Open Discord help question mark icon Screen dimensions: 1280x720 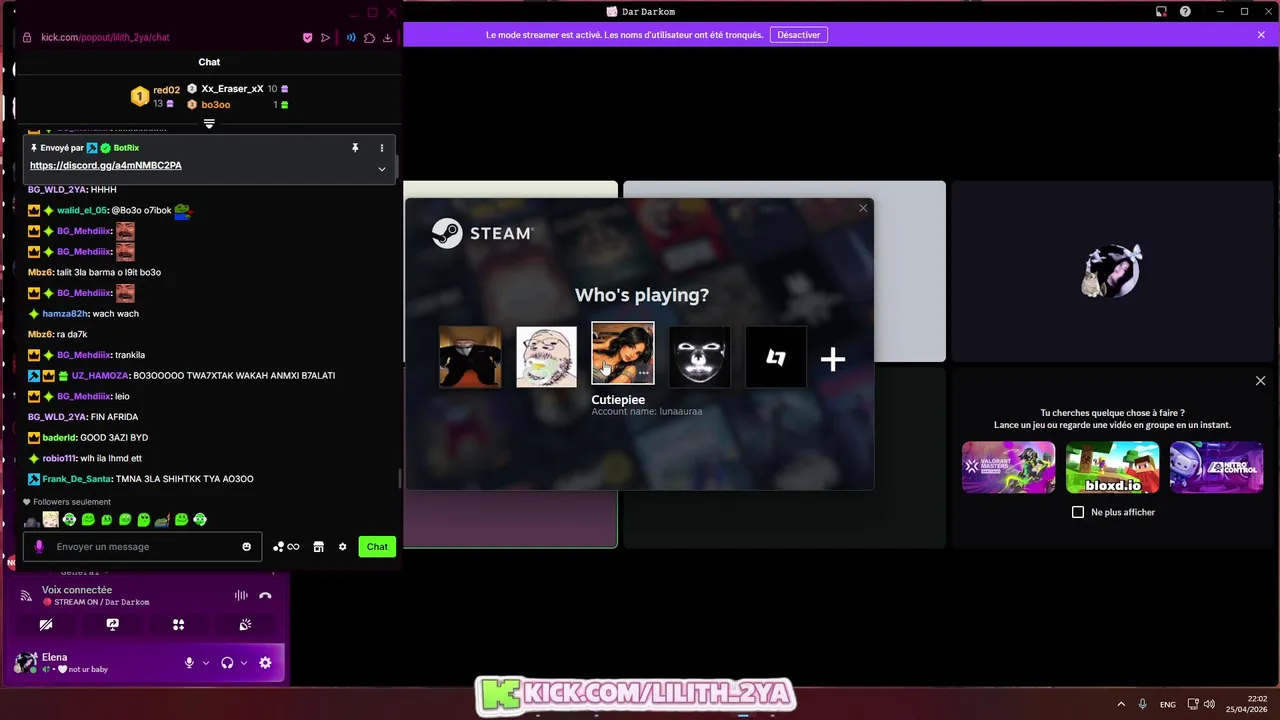point(1185,11)
